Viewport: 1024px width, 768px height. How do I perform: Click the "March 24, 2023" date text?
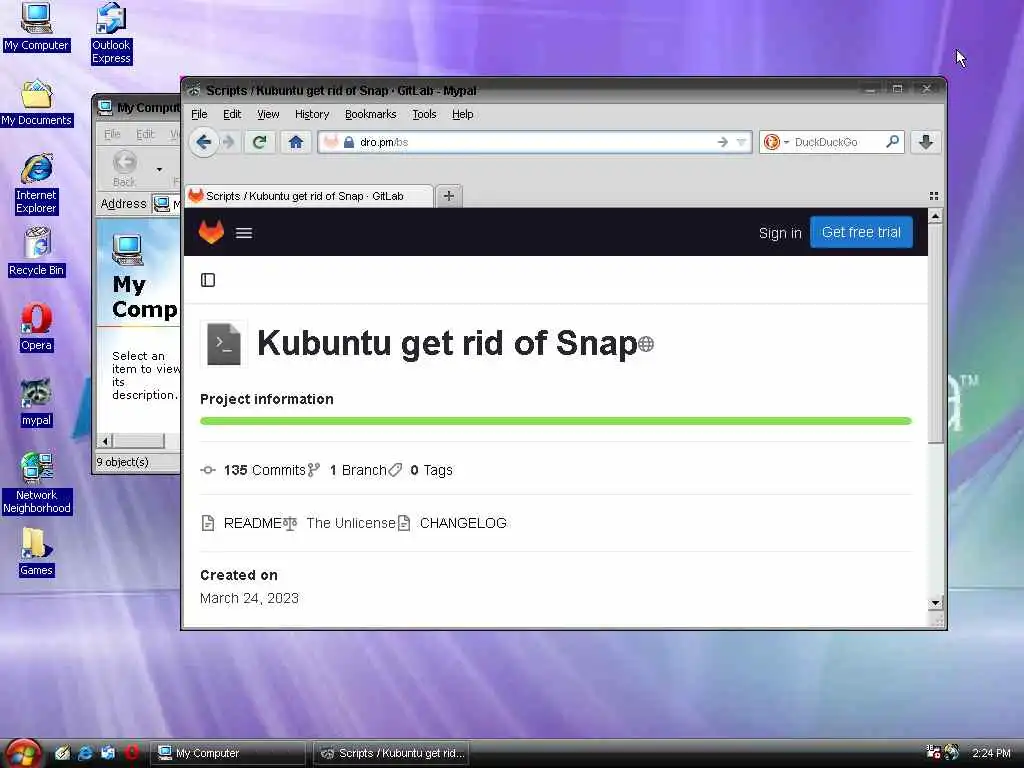click(x=249, y=598)
